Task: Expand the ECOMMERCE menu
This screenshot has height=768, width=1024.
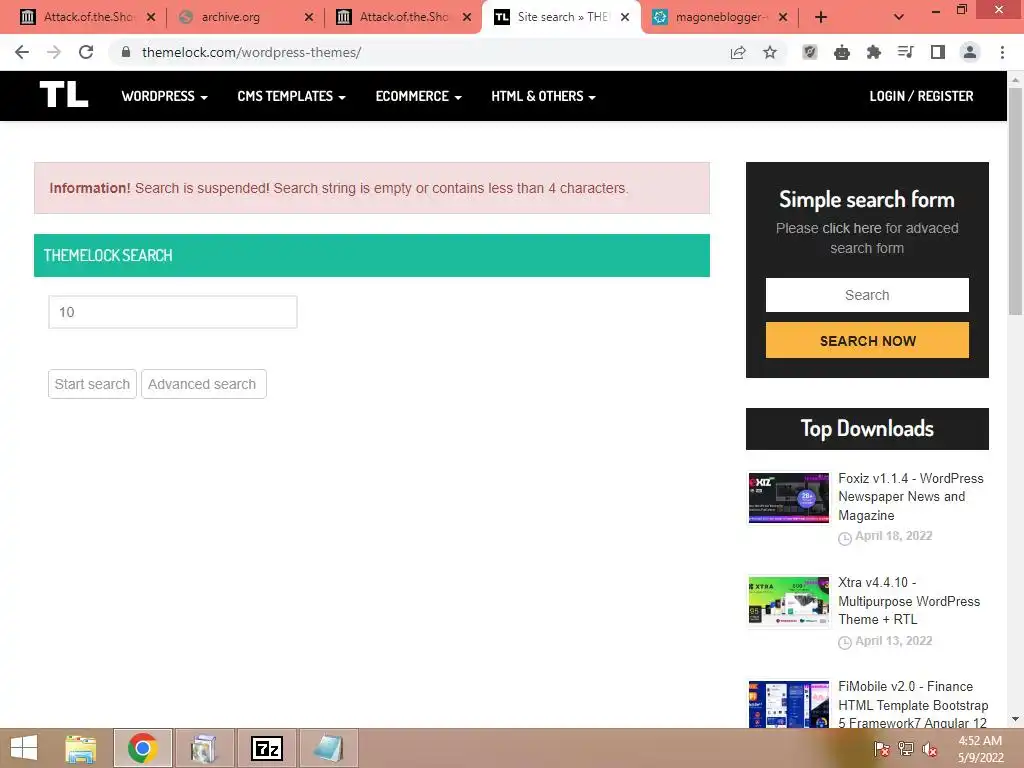Action: pos(419,96)
